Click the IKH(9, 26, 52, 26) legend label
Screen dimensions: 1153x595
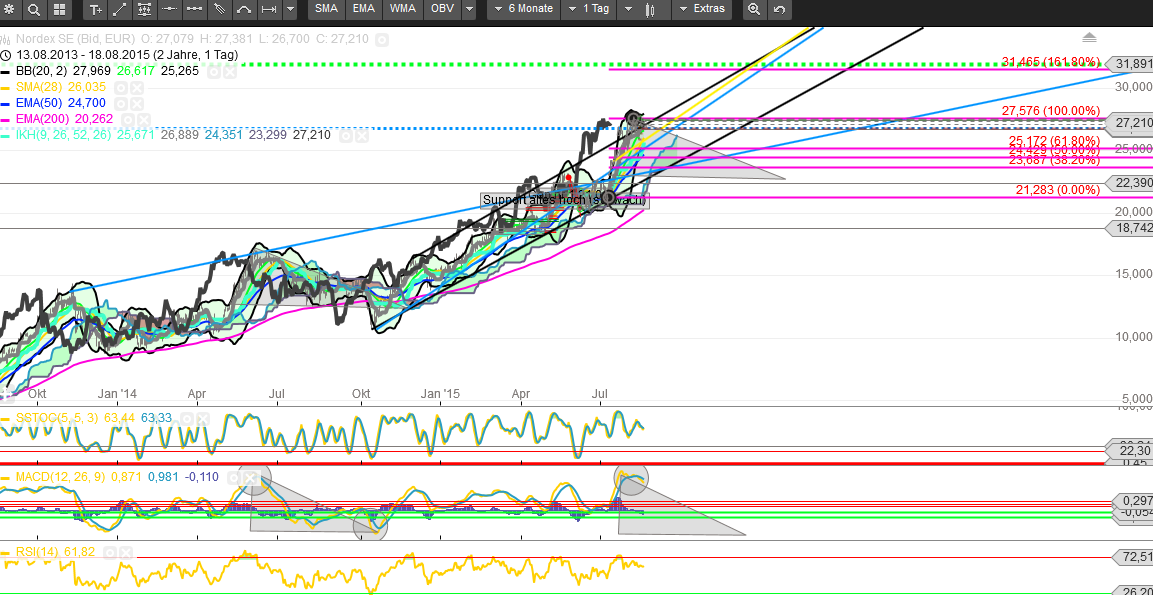pyautogui.click(x=64, y=136)
